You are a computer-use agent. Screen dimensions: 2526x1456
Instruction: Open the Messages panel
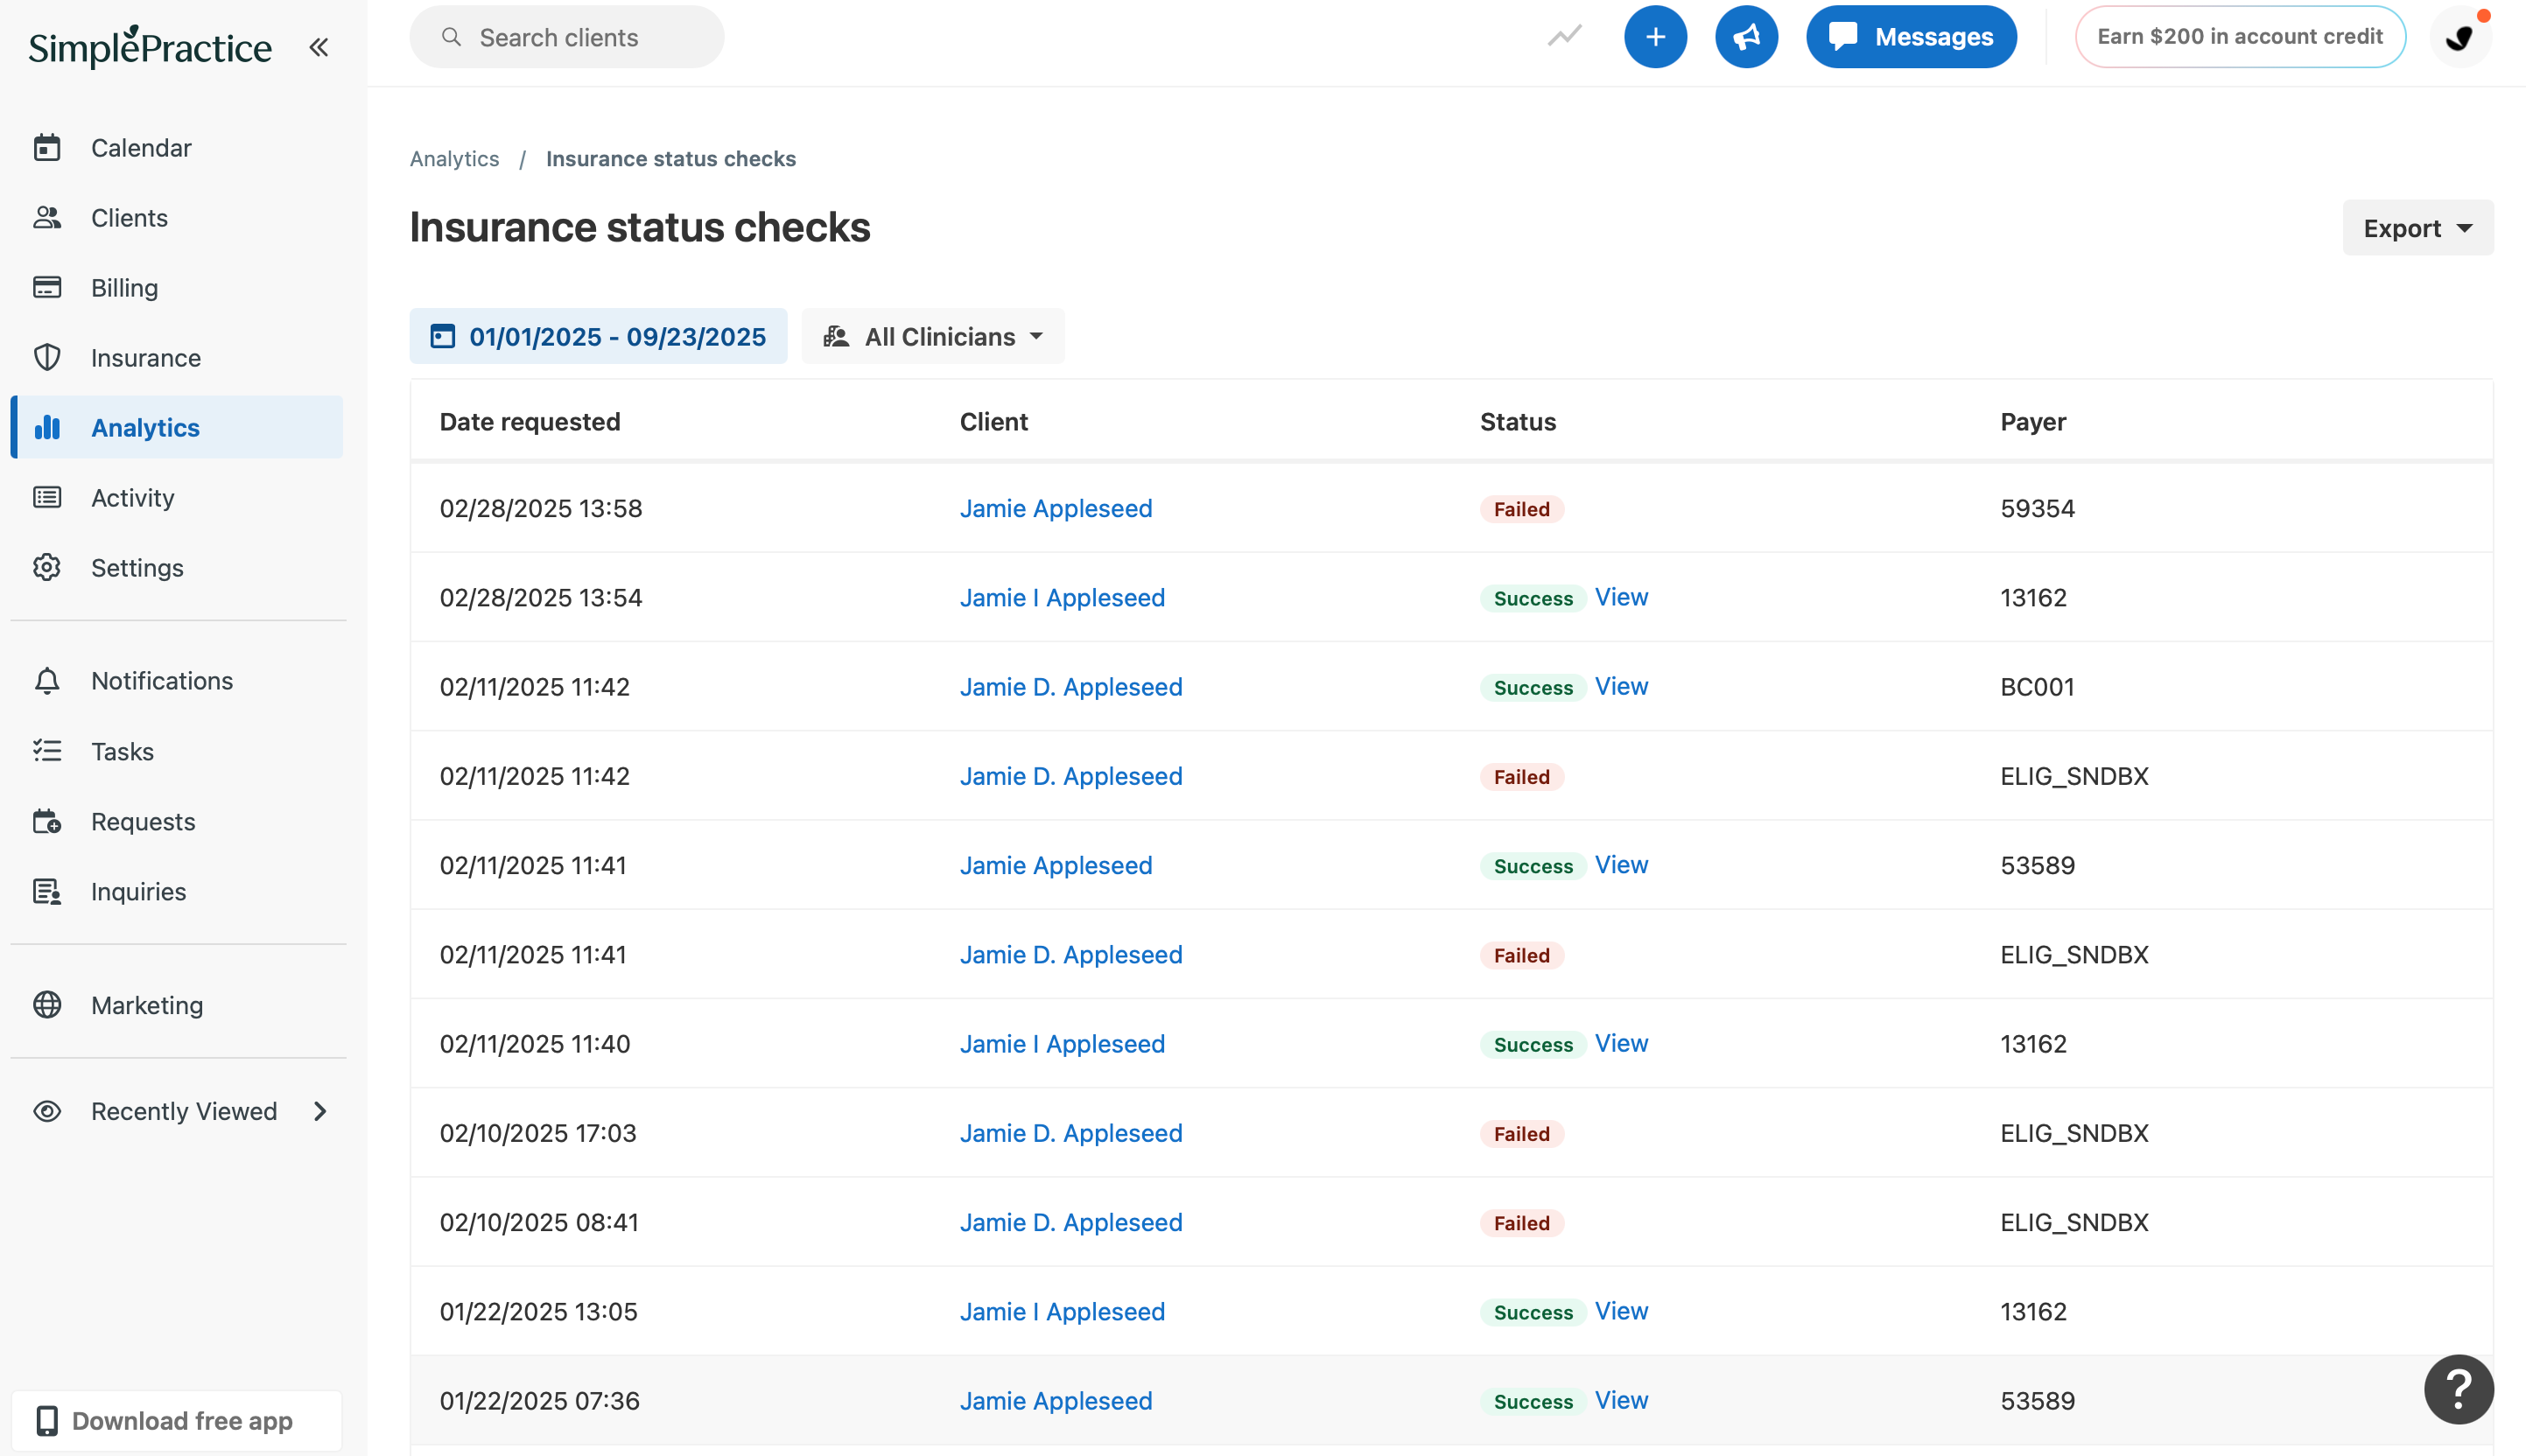pos(1911,36)
